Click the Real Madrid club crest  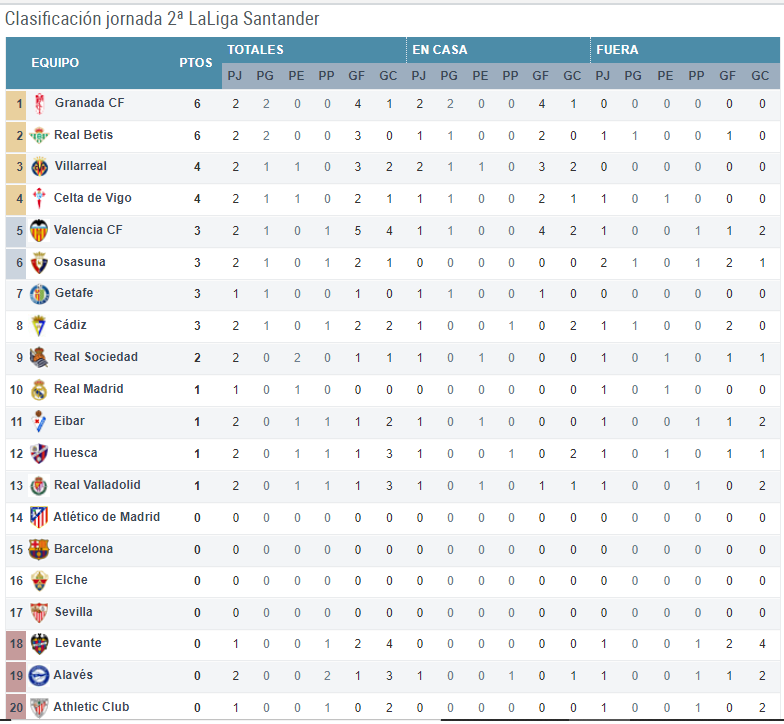[40, 390]
